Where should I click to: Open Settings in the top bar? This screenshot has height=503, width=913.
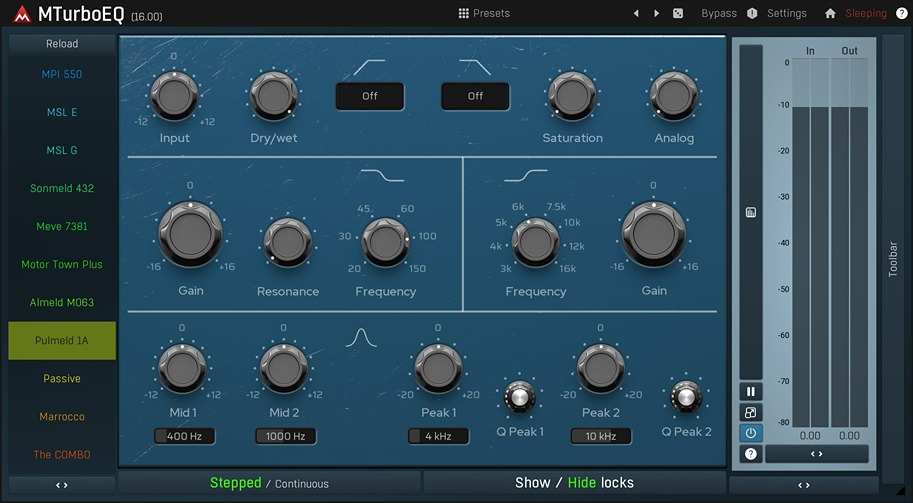click(x=786, y=14)
